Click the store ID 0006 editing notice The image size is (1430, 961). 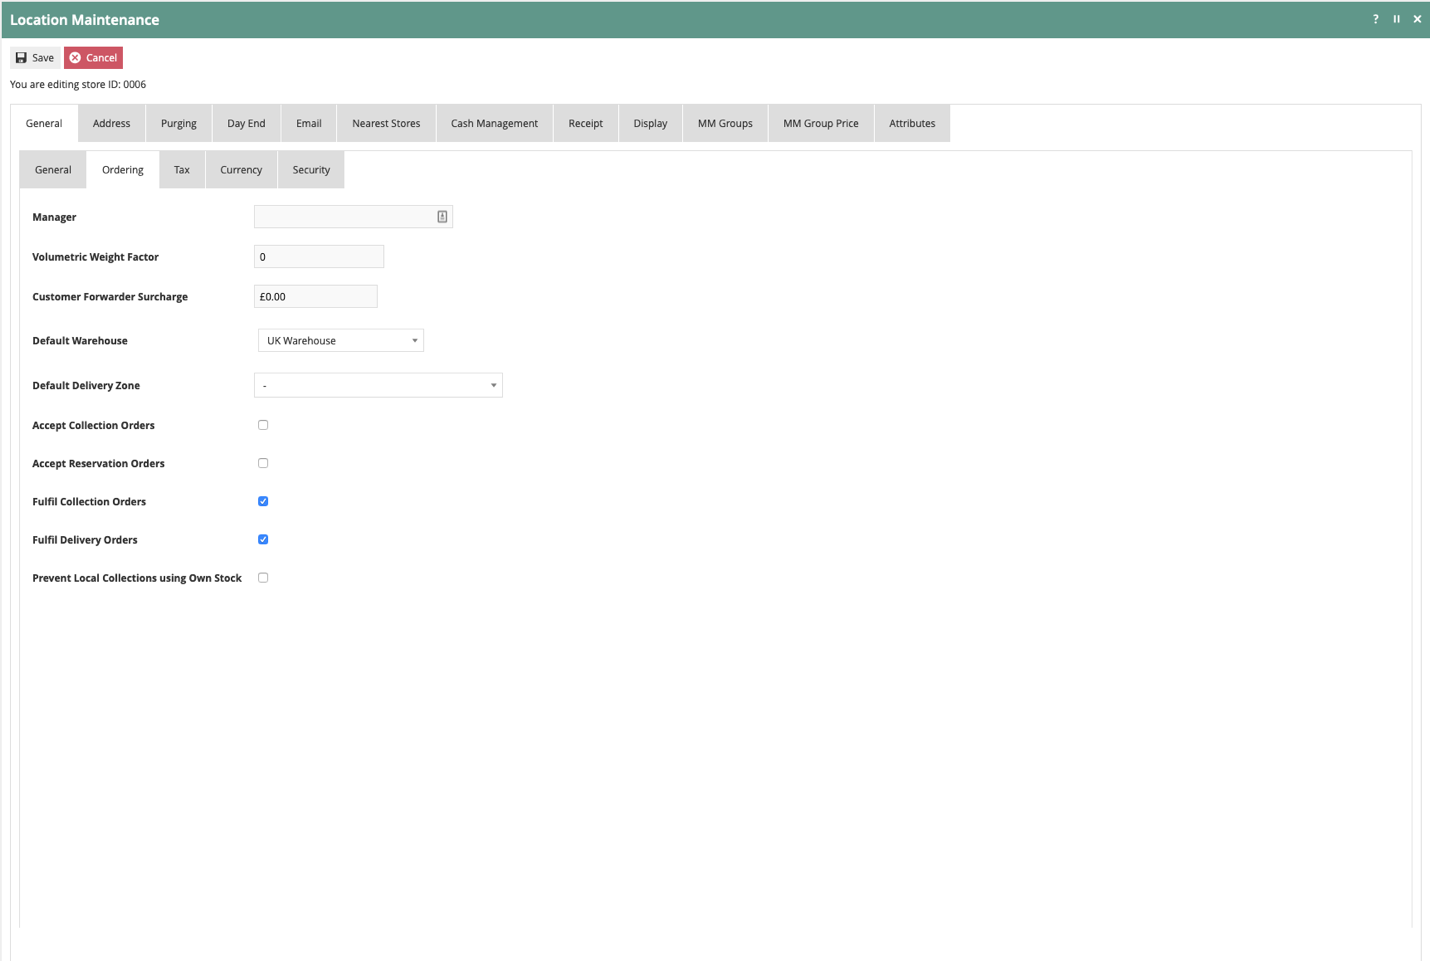pos(78,84)
